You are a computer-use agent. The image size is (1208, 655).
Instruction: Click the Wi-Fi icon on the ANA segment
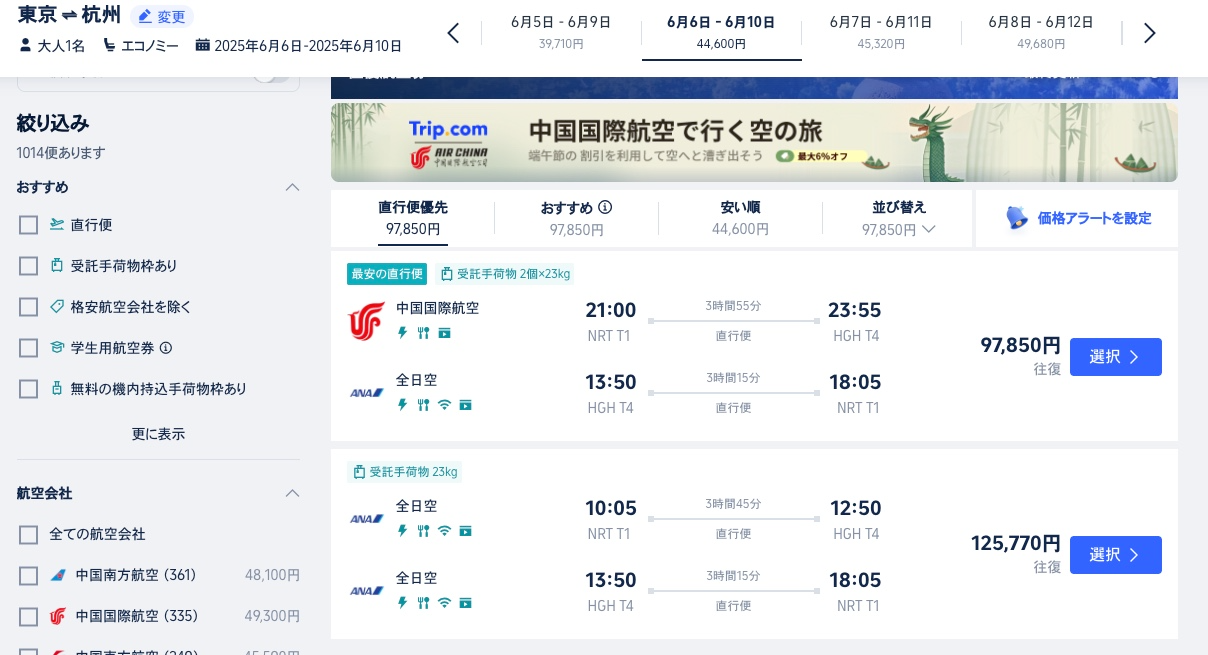[x=444, y=405]
